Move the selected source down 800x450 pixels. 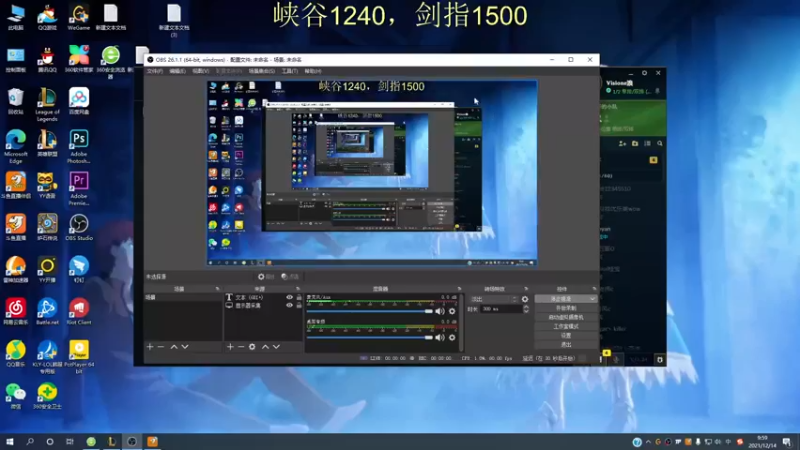click(x=277, y=347)
